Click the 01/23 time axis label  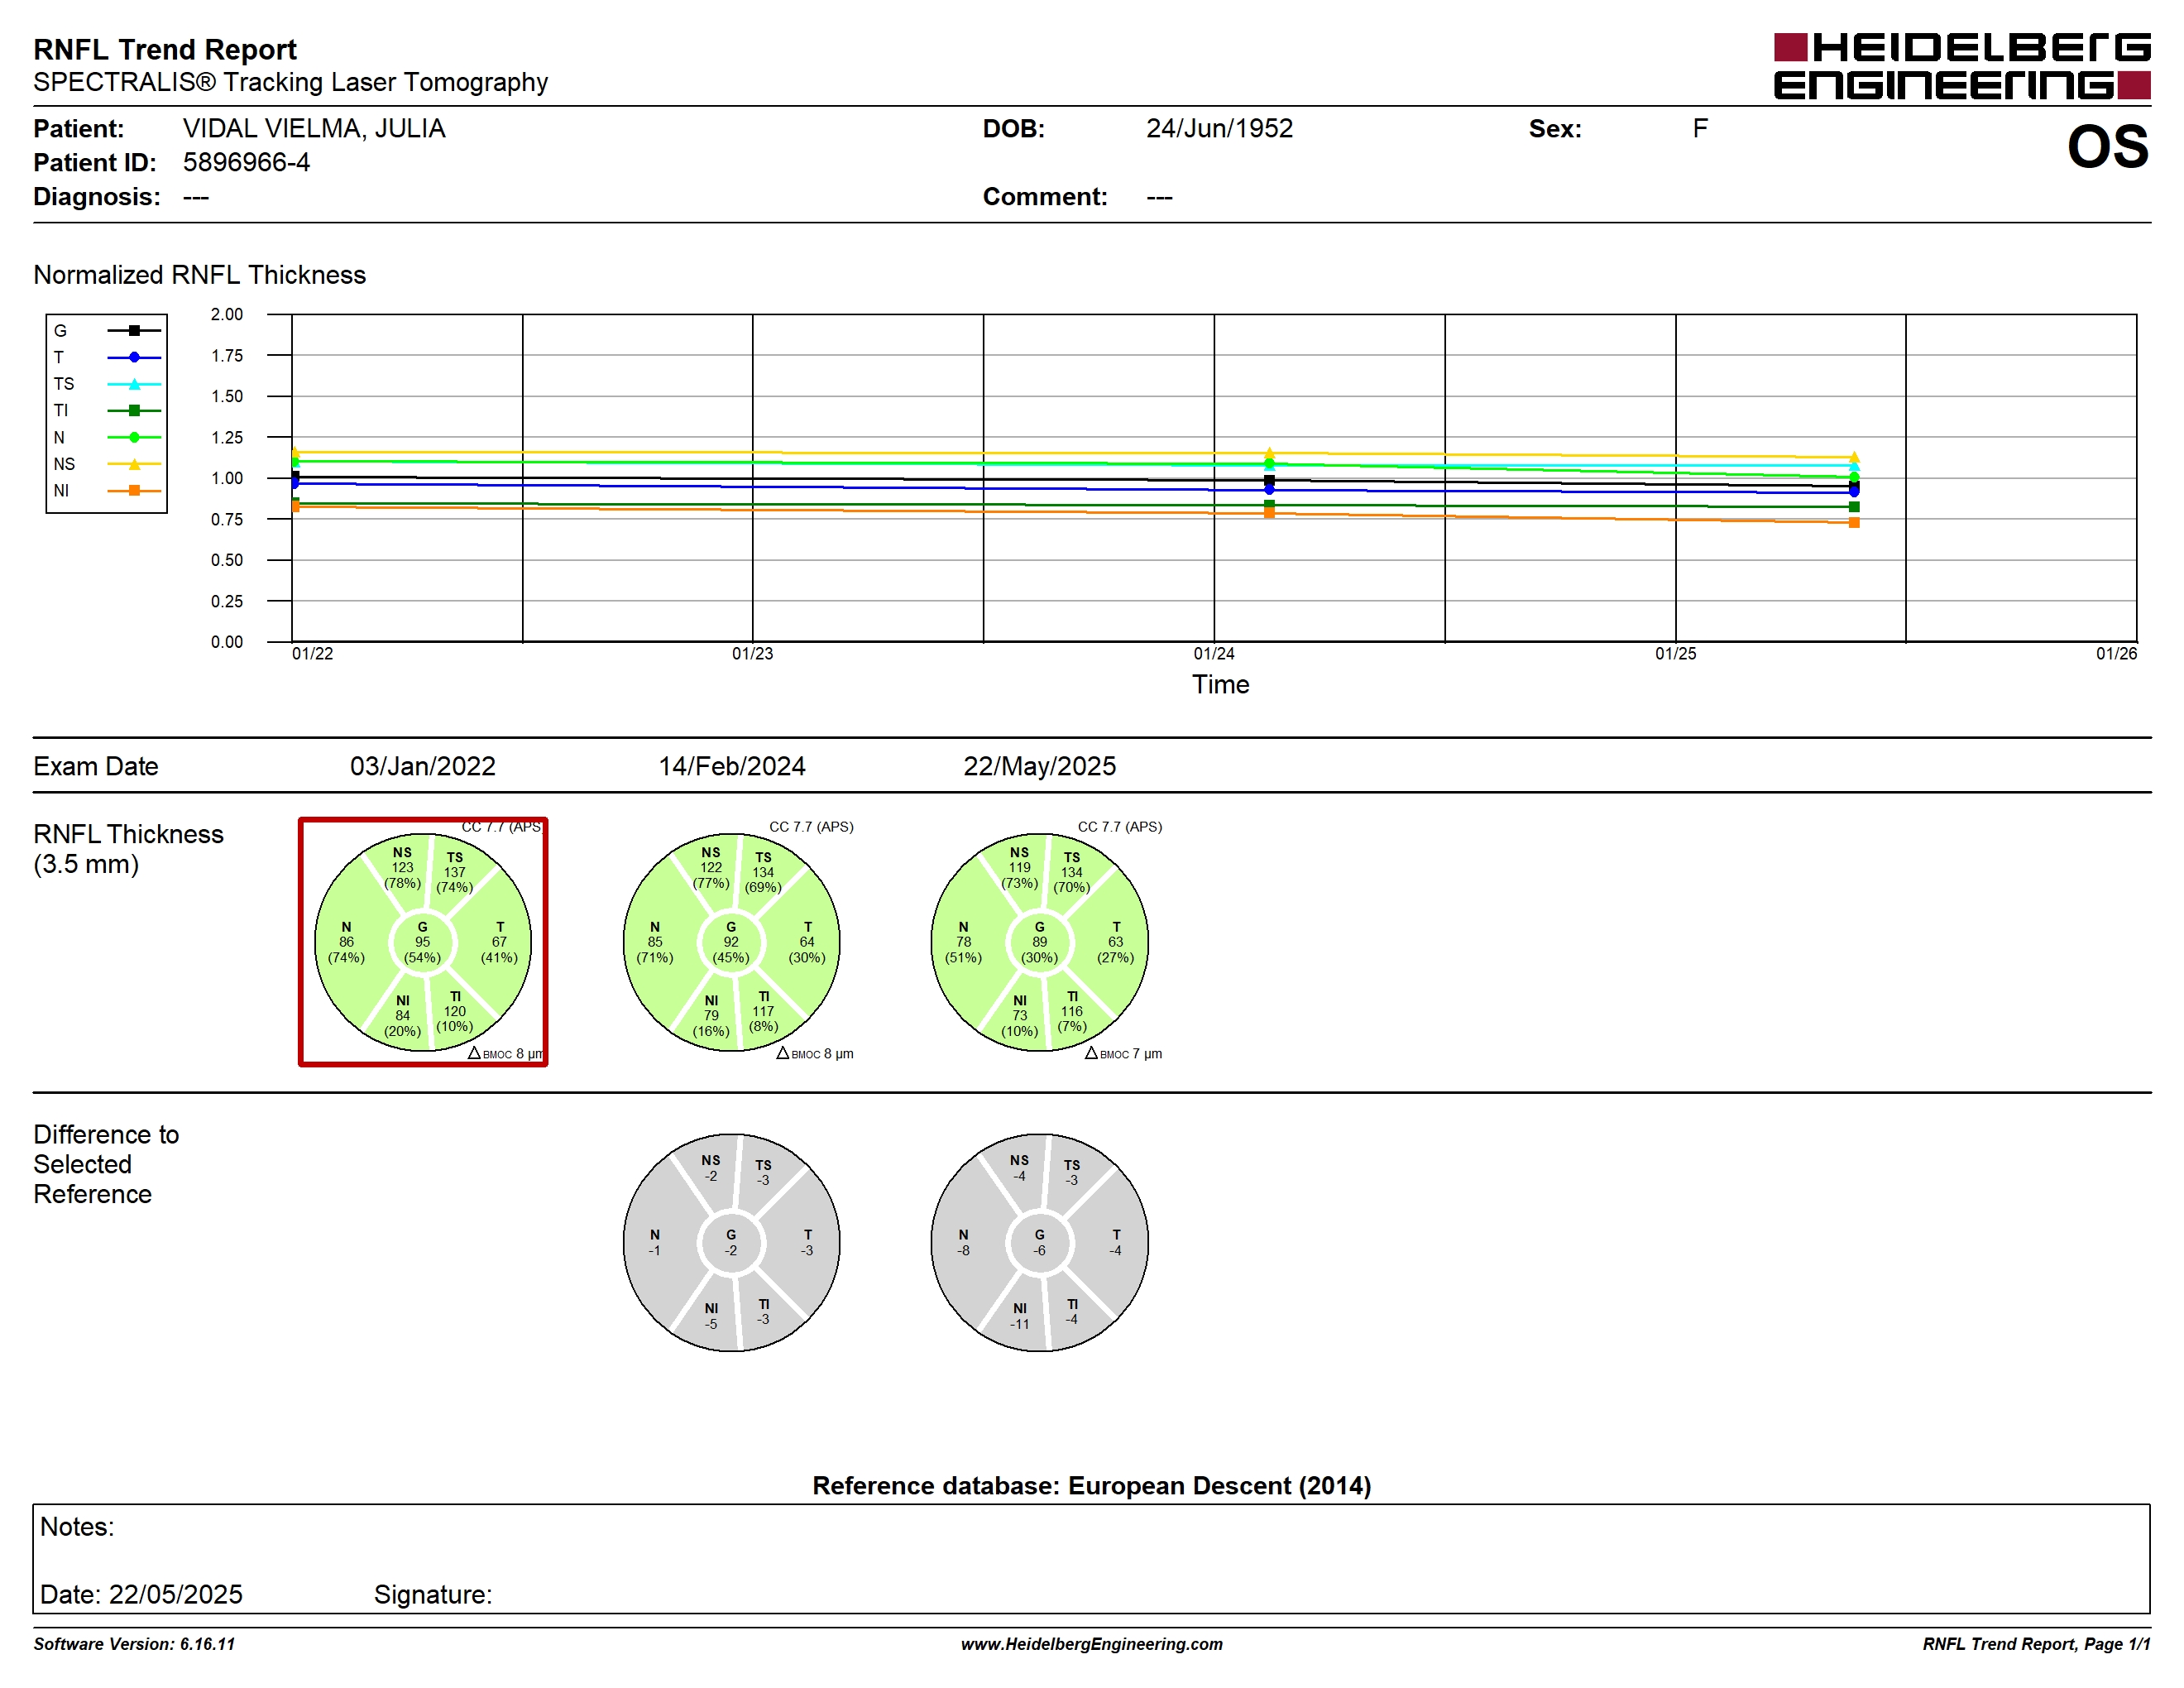pos(752,654)
